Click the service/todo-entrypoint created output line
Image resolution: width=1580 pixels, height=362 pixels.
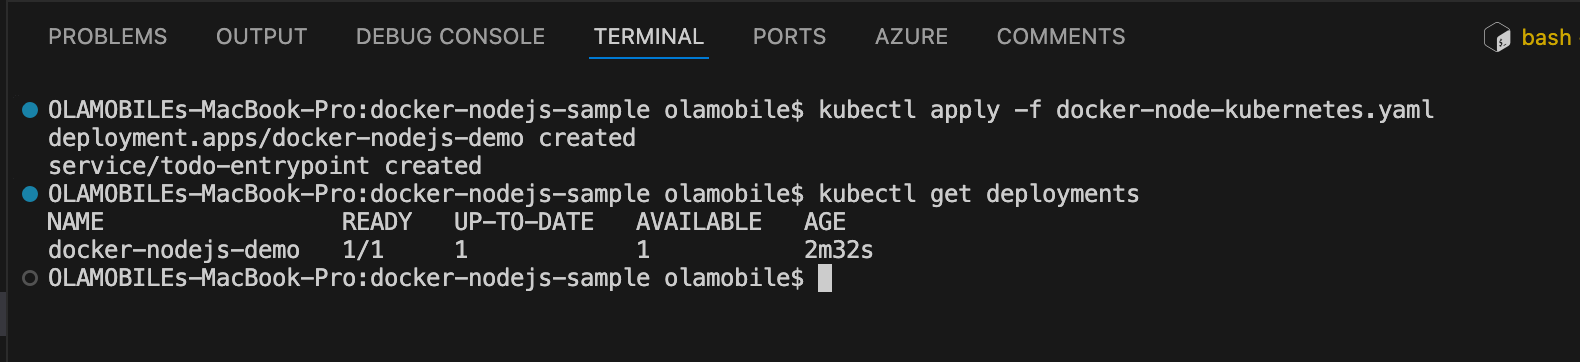click(x=265, y=166)
